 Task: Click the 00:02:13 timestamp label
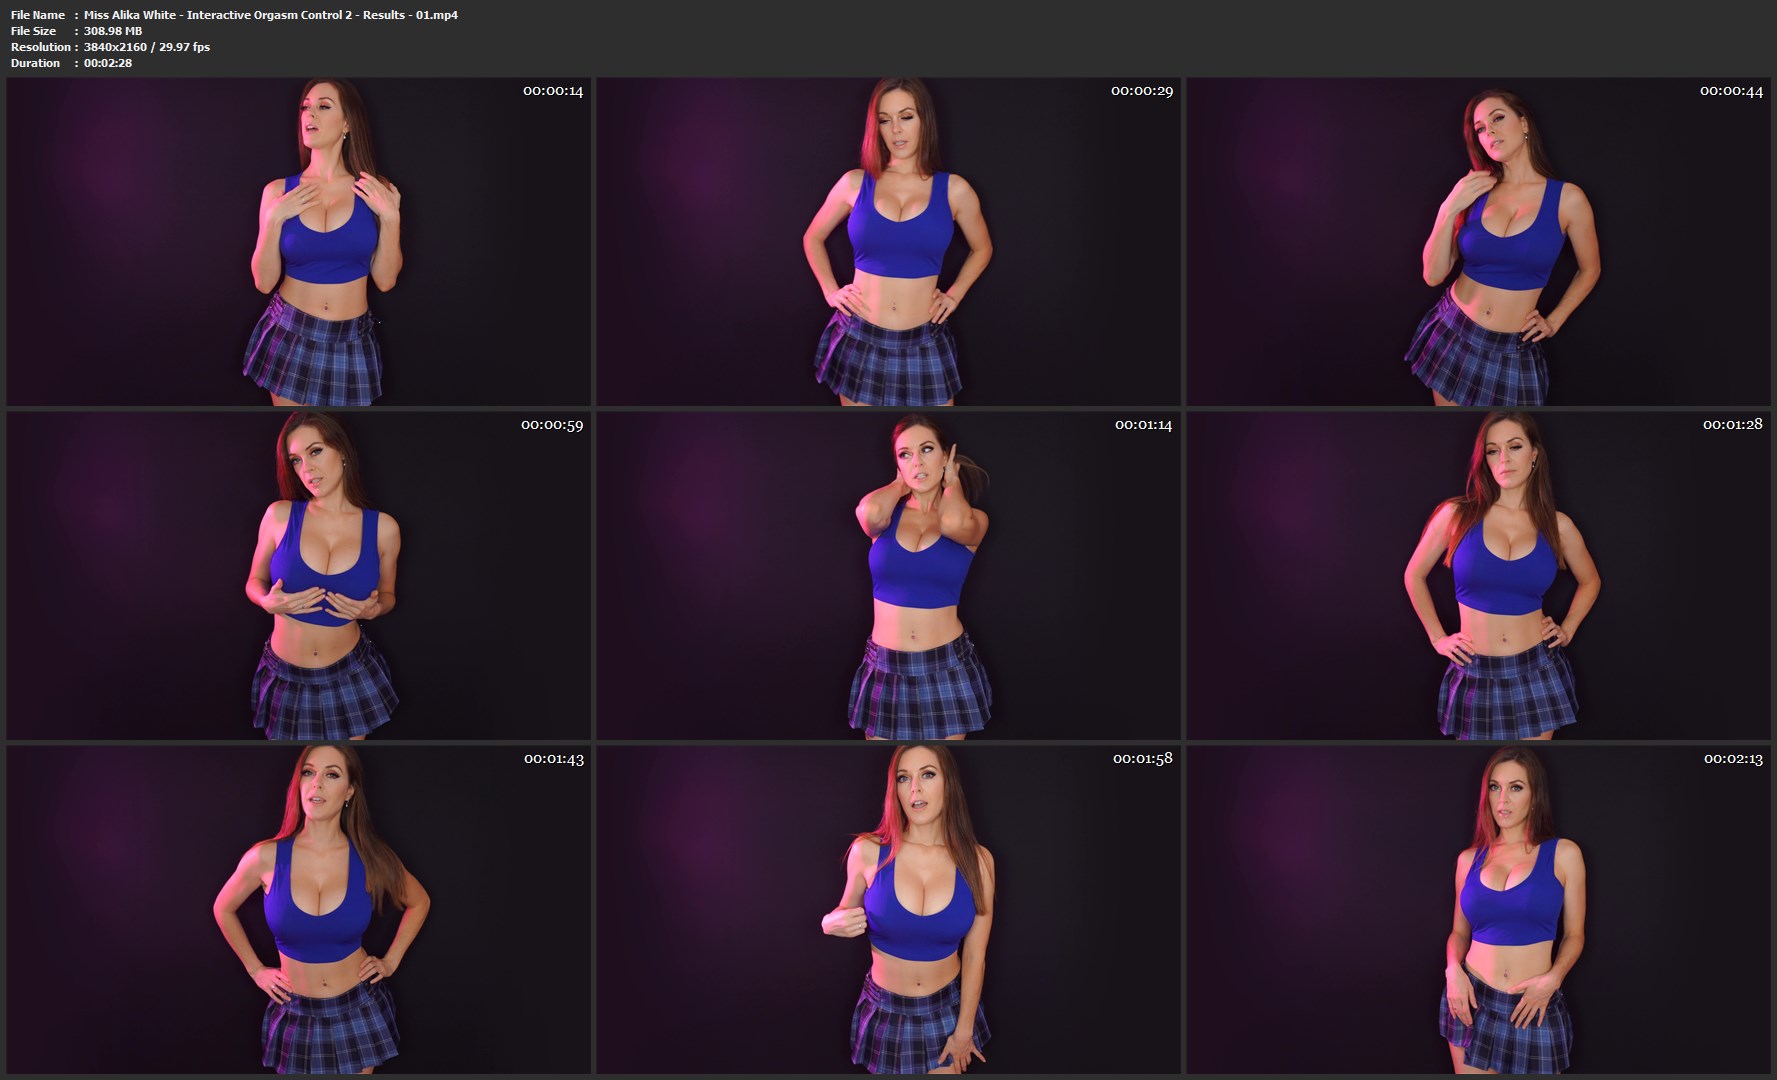pos(1733,759)
